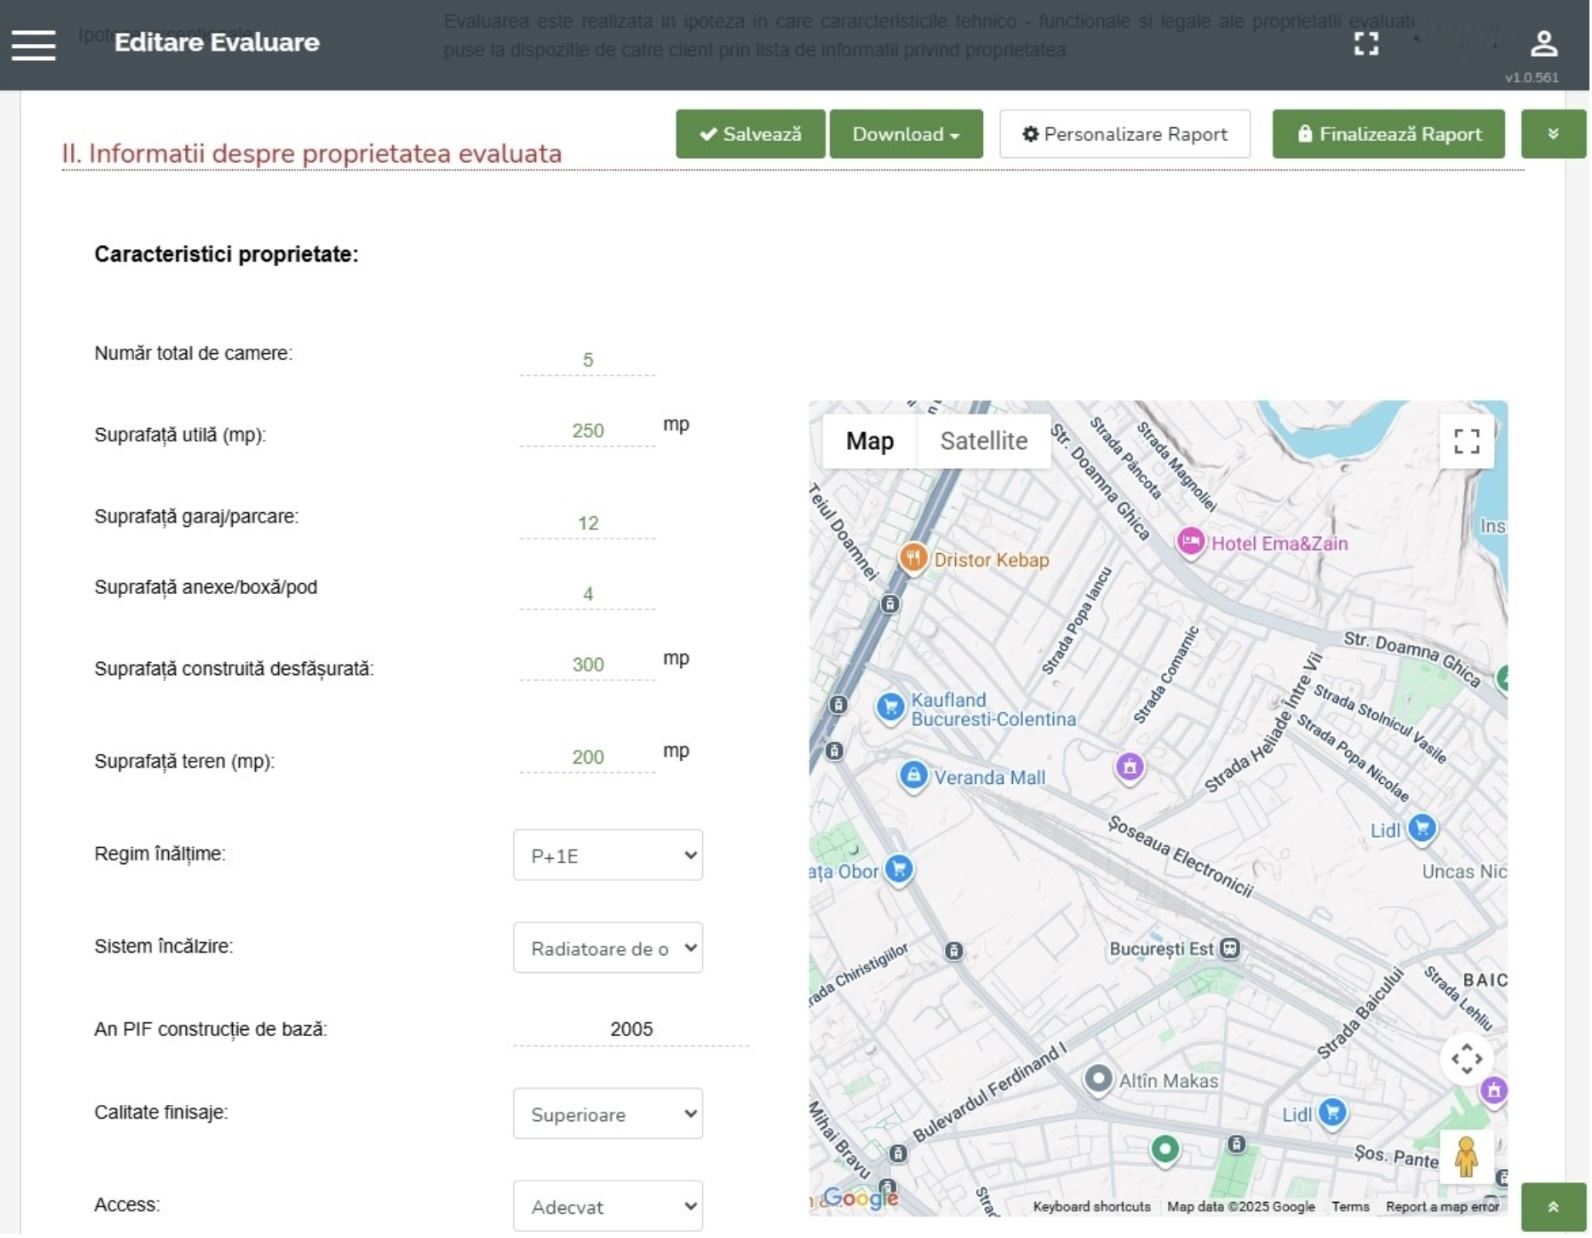This screenshot has width=1592, height=1238.
Task: Click the Salvează button
Action: [750, 134]
